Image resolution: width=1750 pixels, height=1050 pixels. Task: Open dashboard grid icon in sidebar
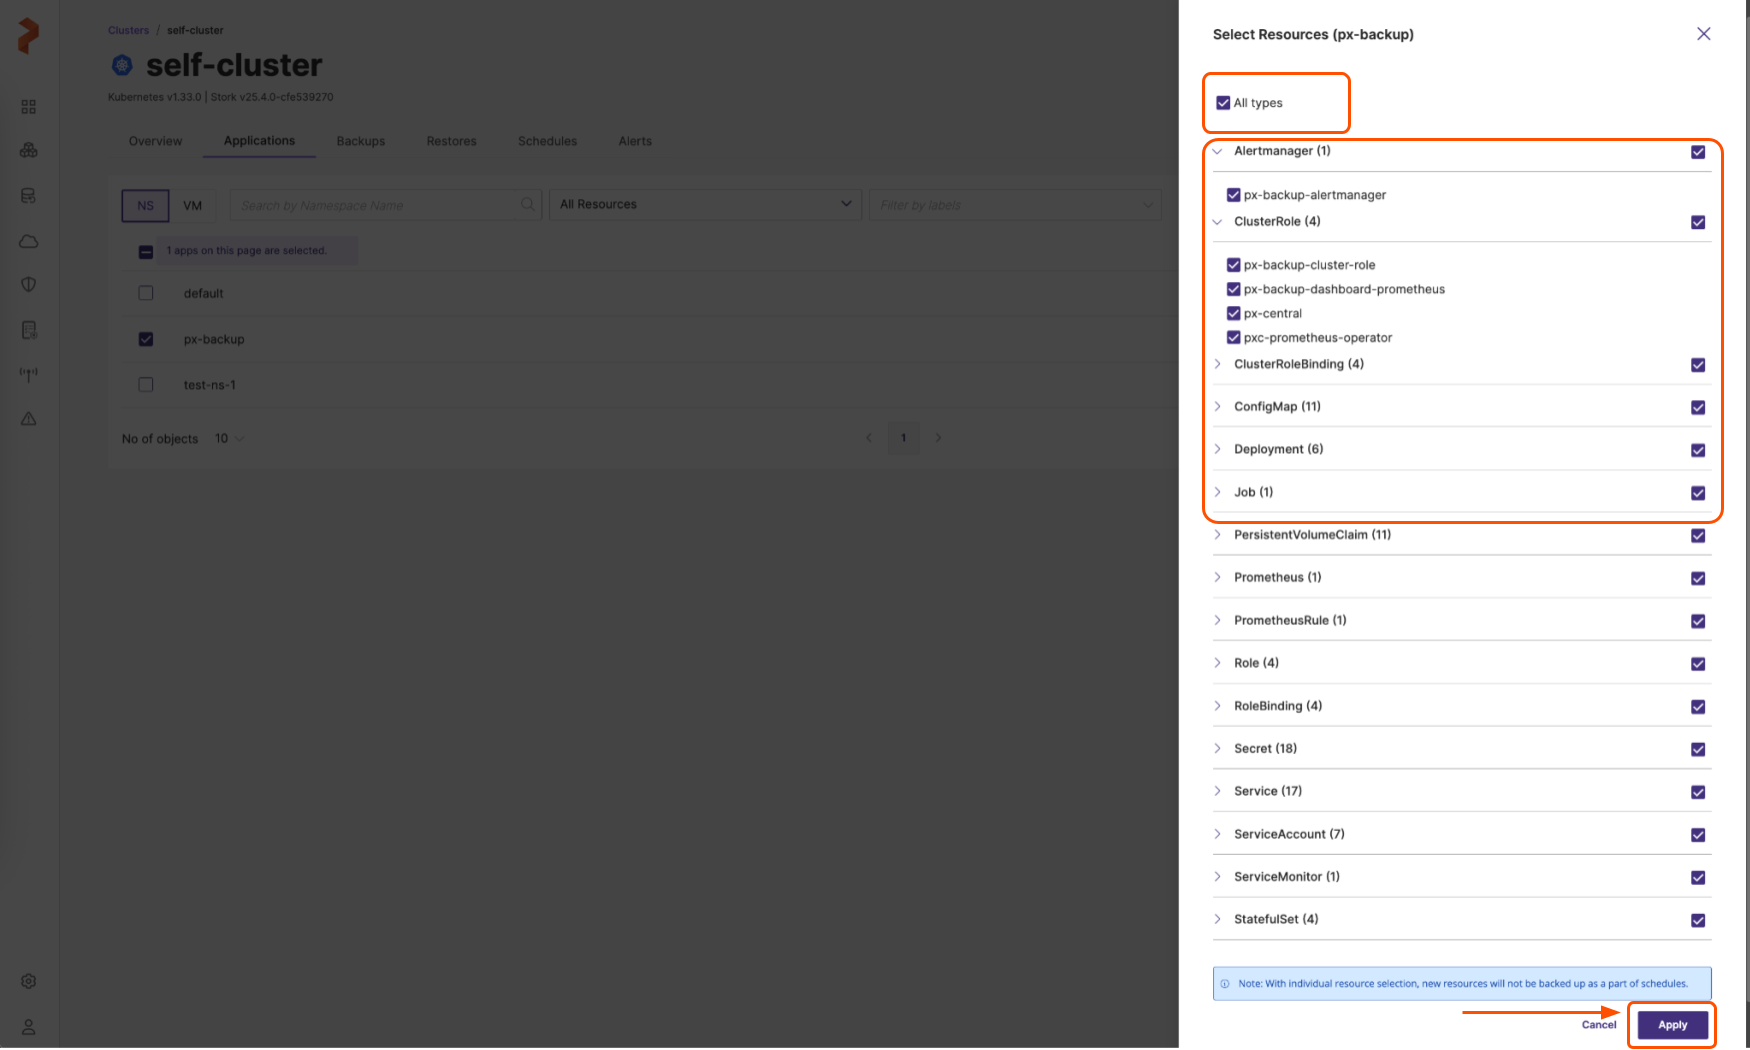tap(29, 107)
